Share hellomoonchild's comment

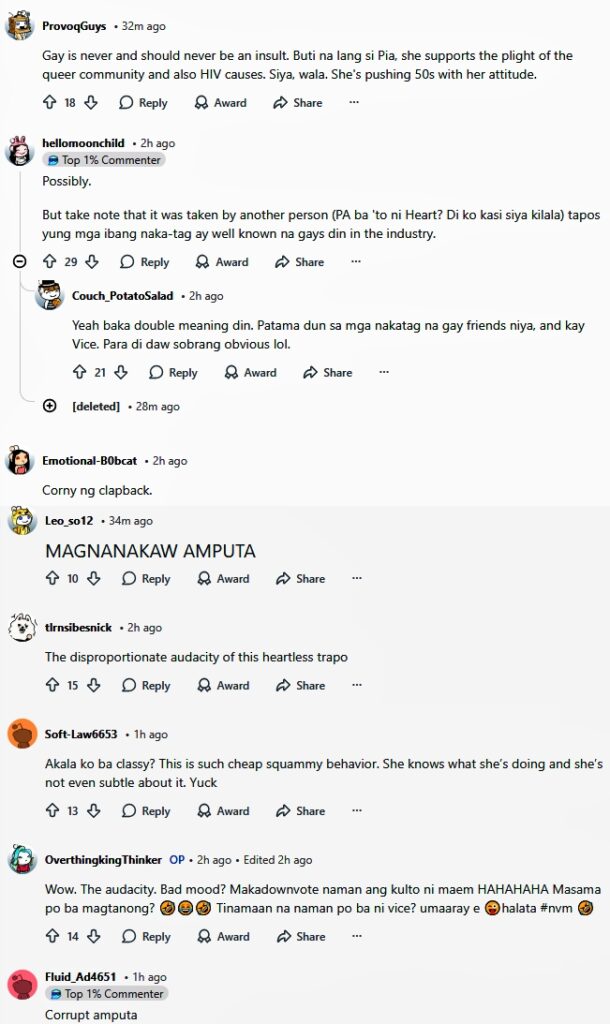(x=300, y=262)
